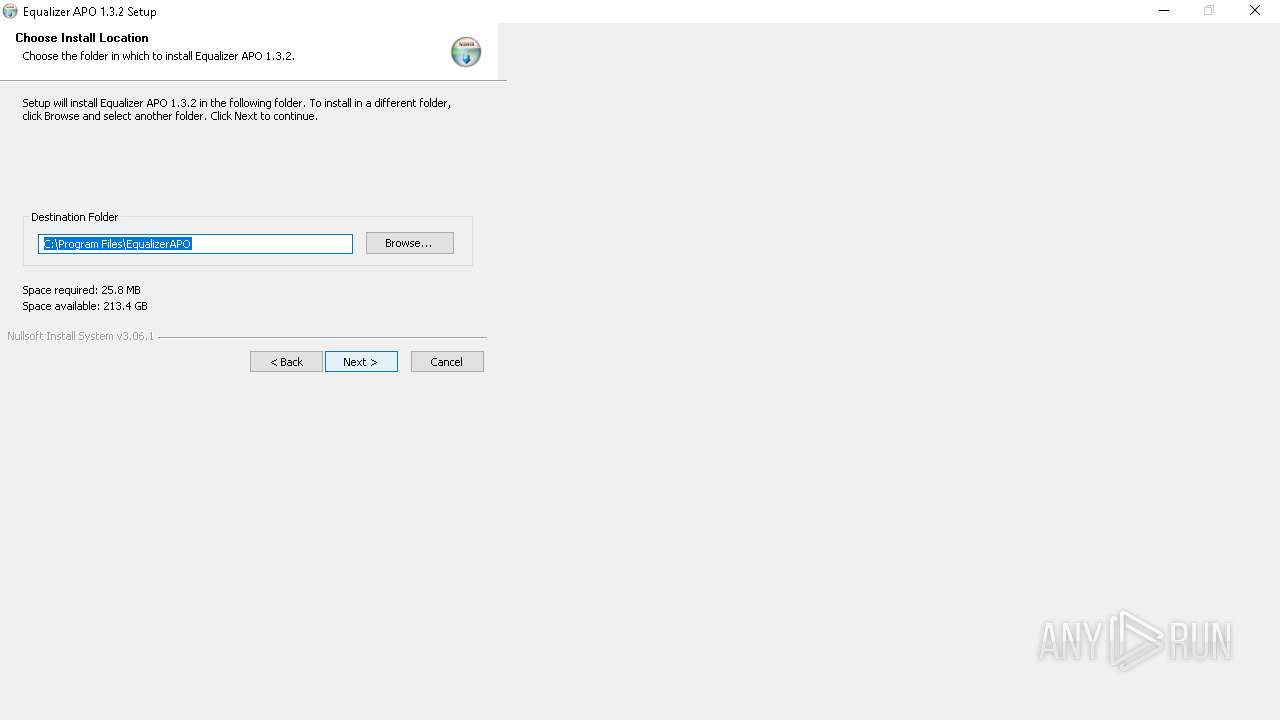1280x720 pixels.
Task: Click the 'Destination Folder' group label
Action: (x=74, y=217)
